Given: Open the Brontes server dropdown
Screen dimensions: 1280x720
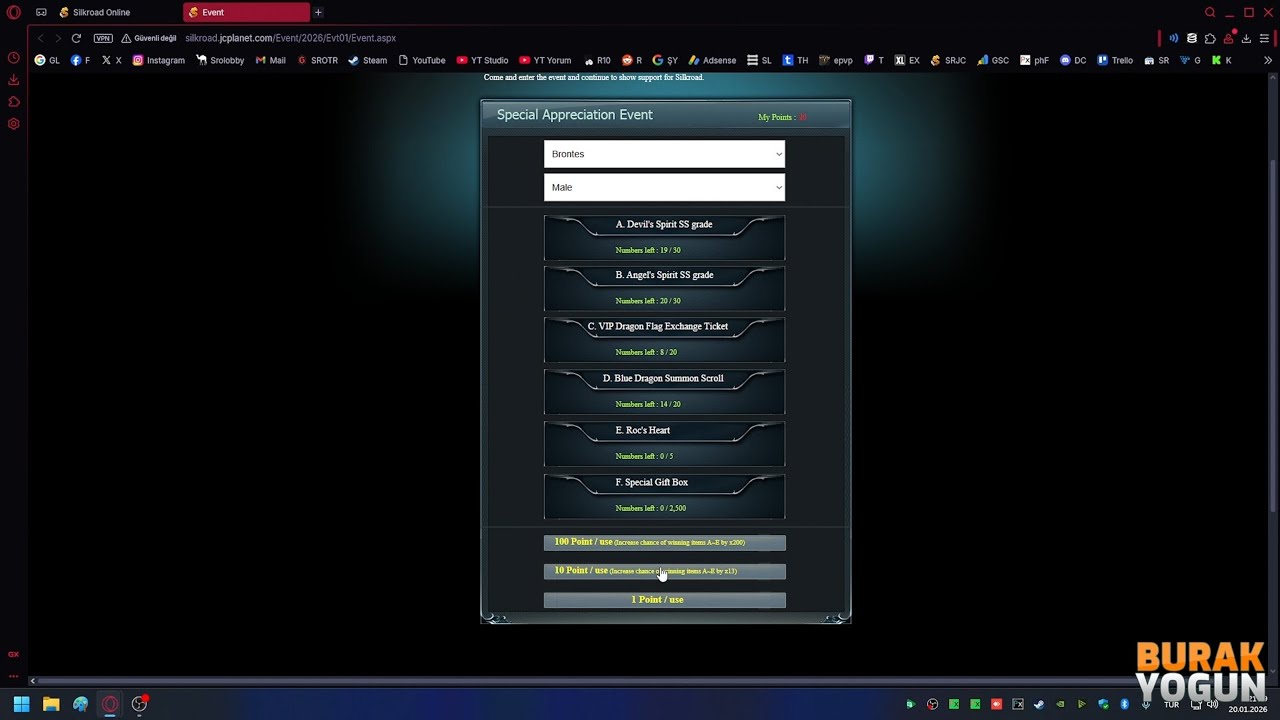Looking at the screenshot, I should click(664, 154).
